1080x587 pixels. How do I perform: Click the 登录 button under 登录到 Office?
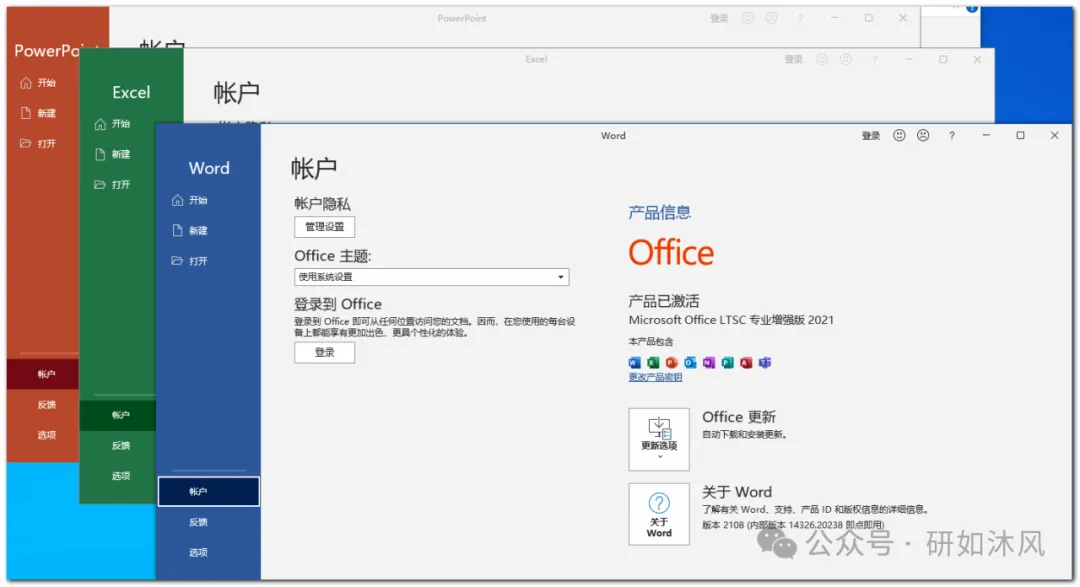(x=324, y=352)
